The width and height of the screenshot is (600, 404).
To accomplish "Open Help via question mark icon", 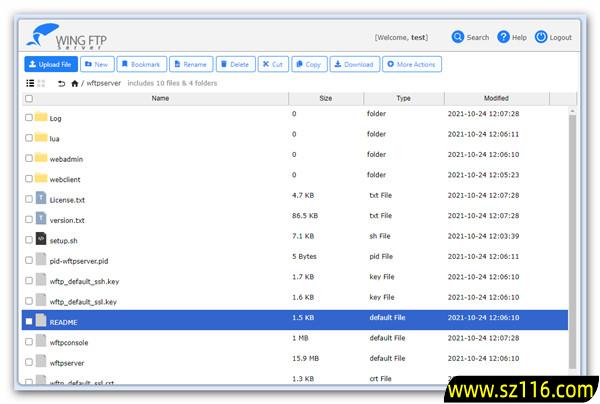I will (504, 37).
